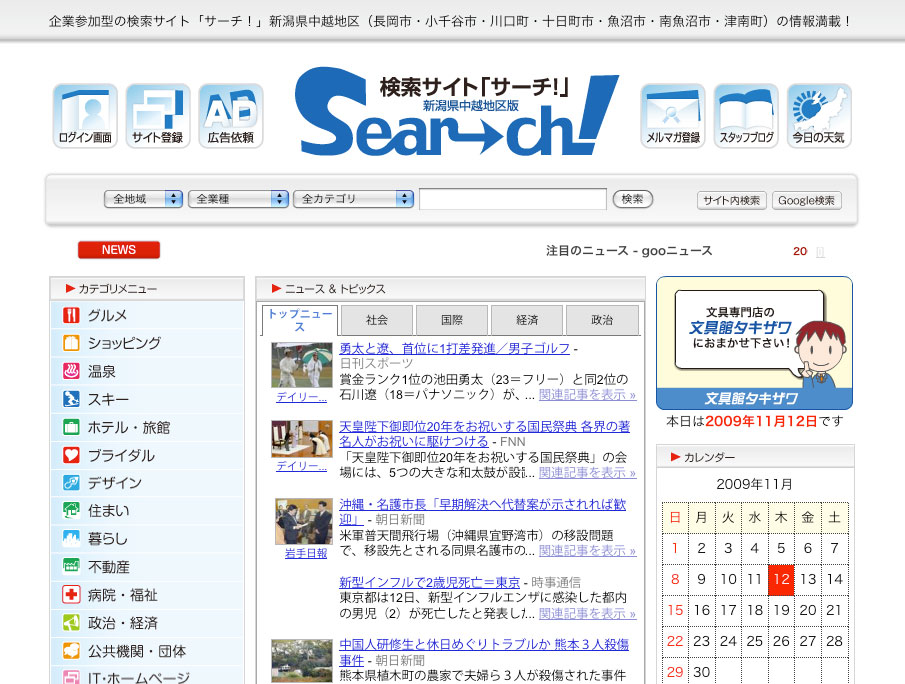Open the 全カテゴリ category dropdown
Screen dimensions: 905x684
coord(354,199)
